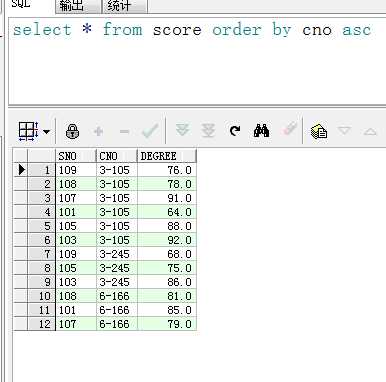Select row number 6 header
The image size is (386, 382).
41,240
